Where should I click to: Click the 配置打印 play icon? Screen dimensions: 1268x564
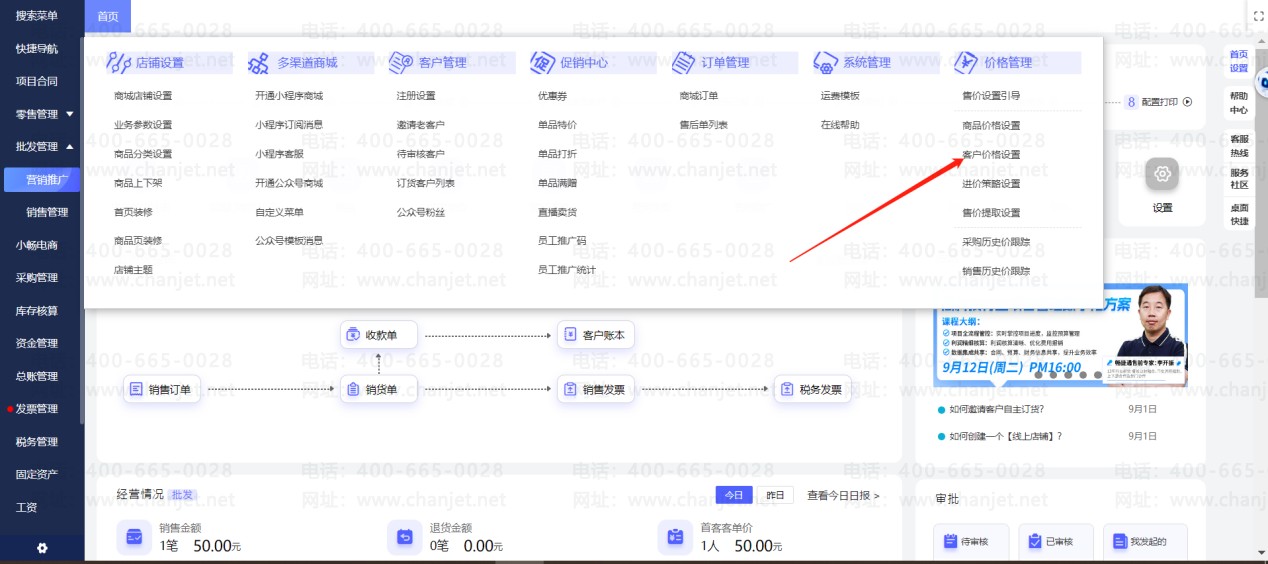(1187, 102)
